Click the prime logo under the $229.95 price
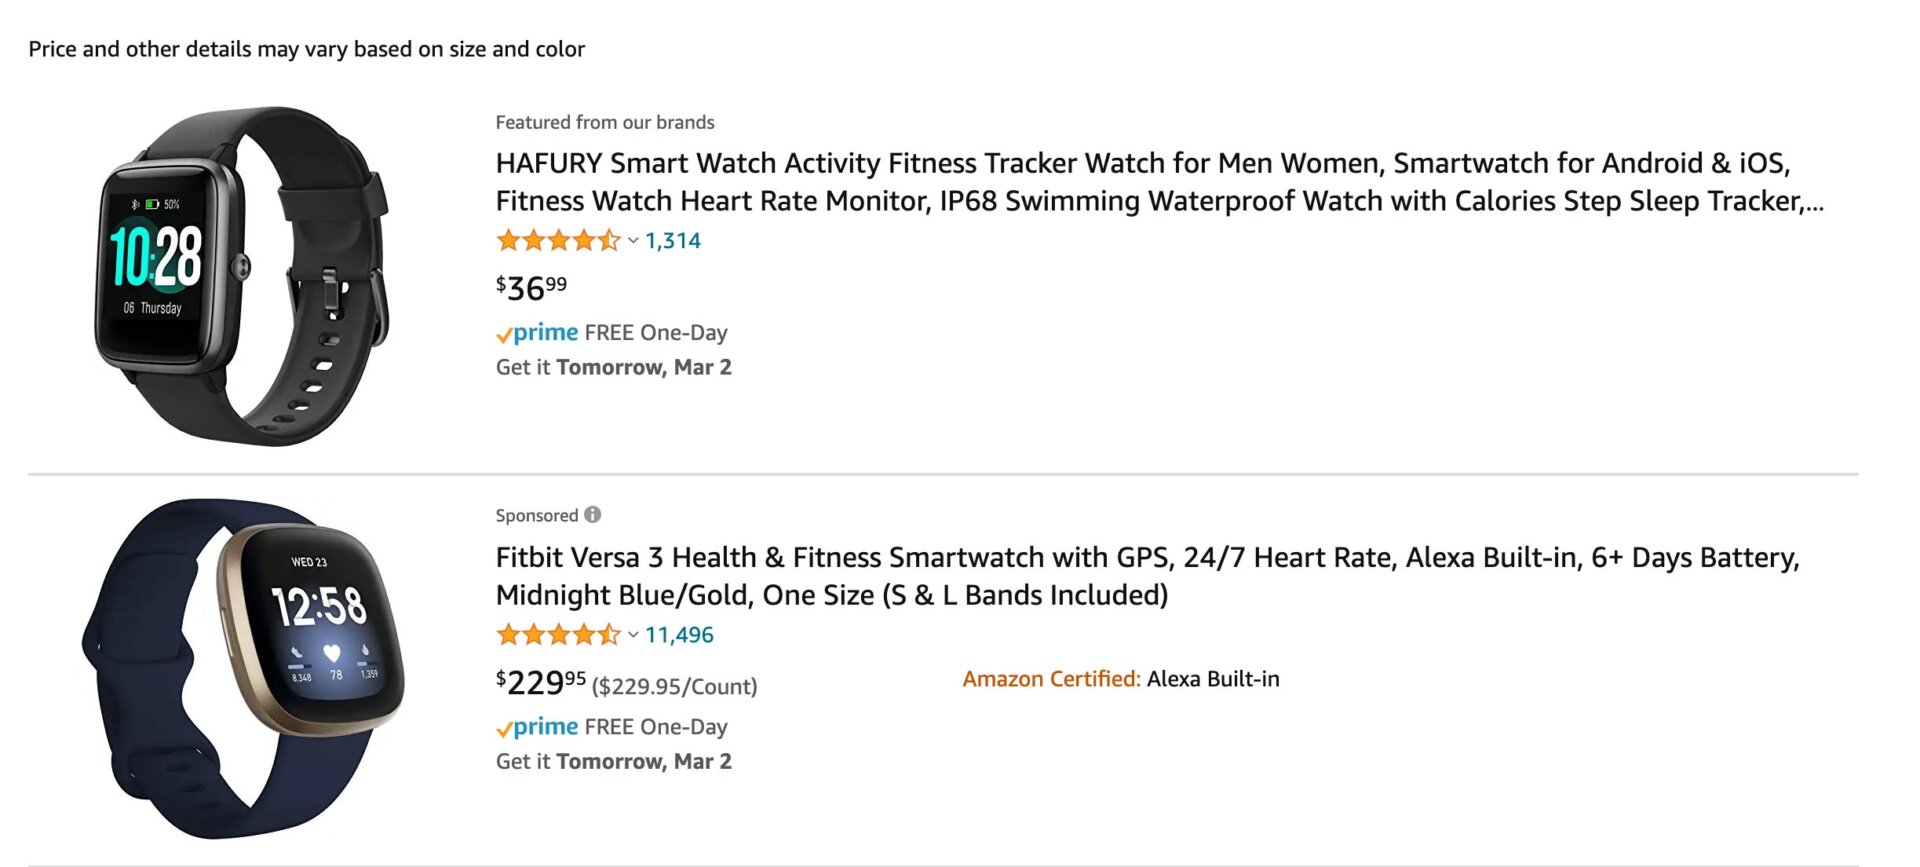The image size is (1920, 867). click(x=537, y=727)
